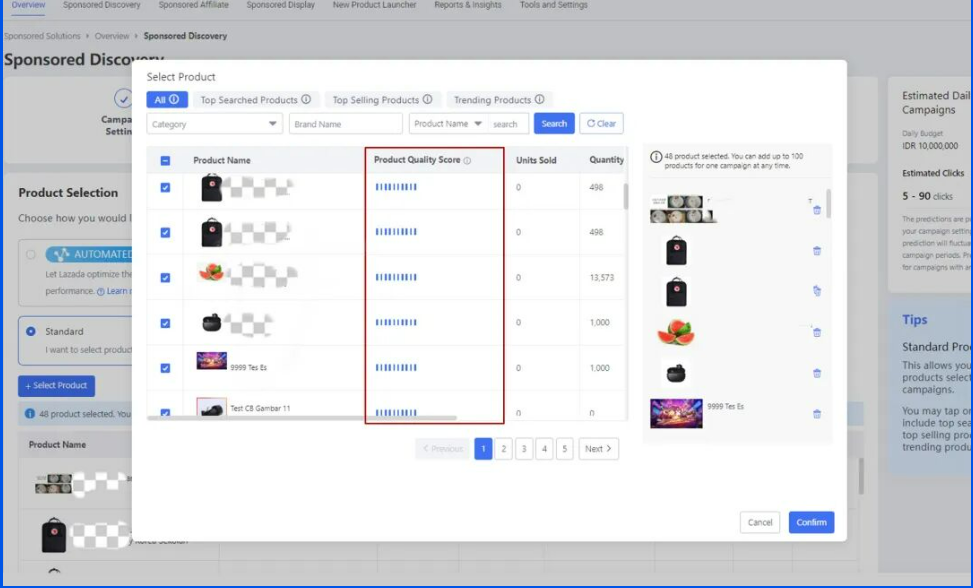
Task: Click the Clear button with refresh icon
Action: pos(601,124)
